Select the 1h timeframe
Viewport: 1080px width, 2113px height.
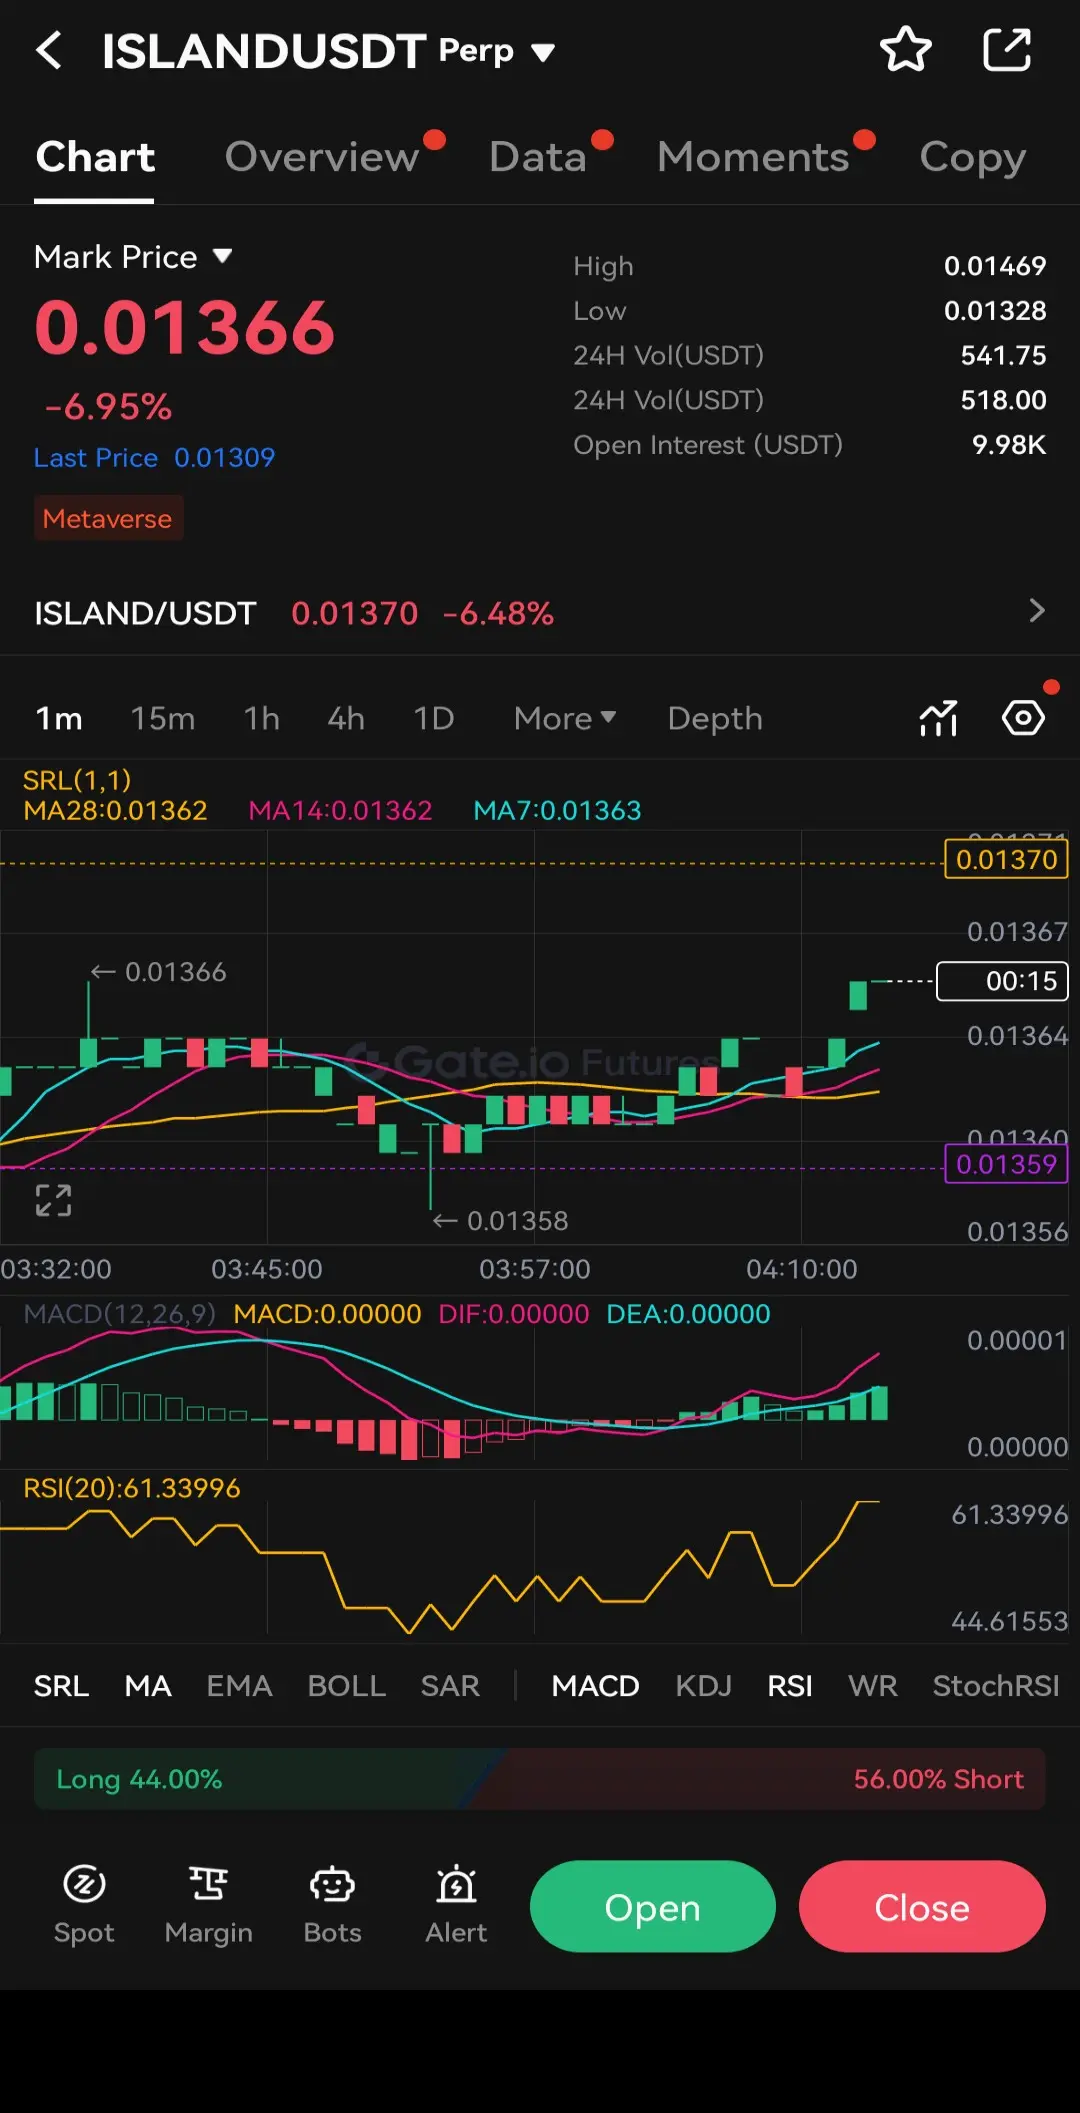point(262,718)
